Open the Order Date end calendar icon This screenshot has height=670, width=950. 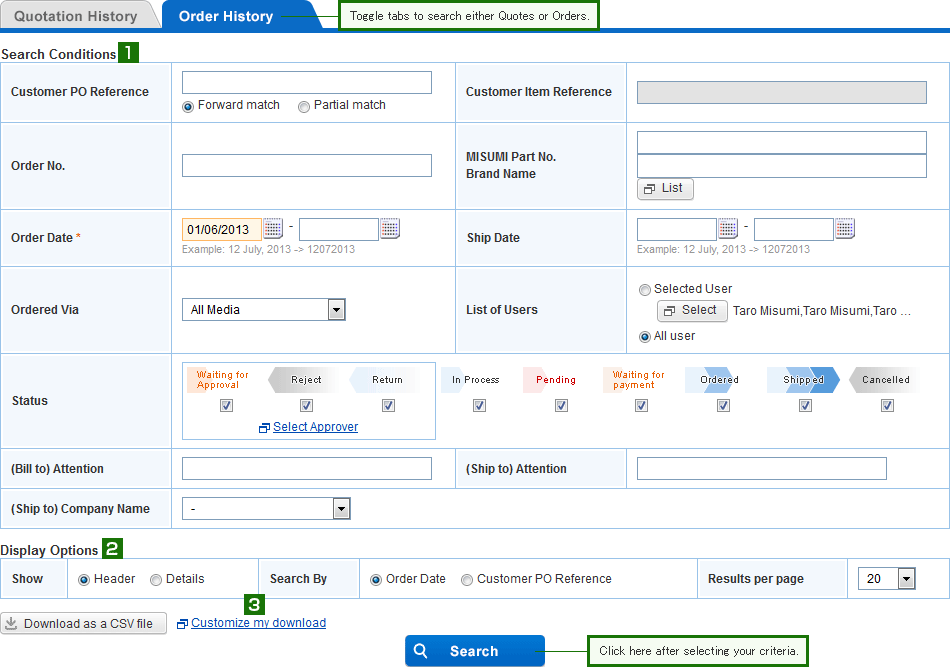coord(390,229)
